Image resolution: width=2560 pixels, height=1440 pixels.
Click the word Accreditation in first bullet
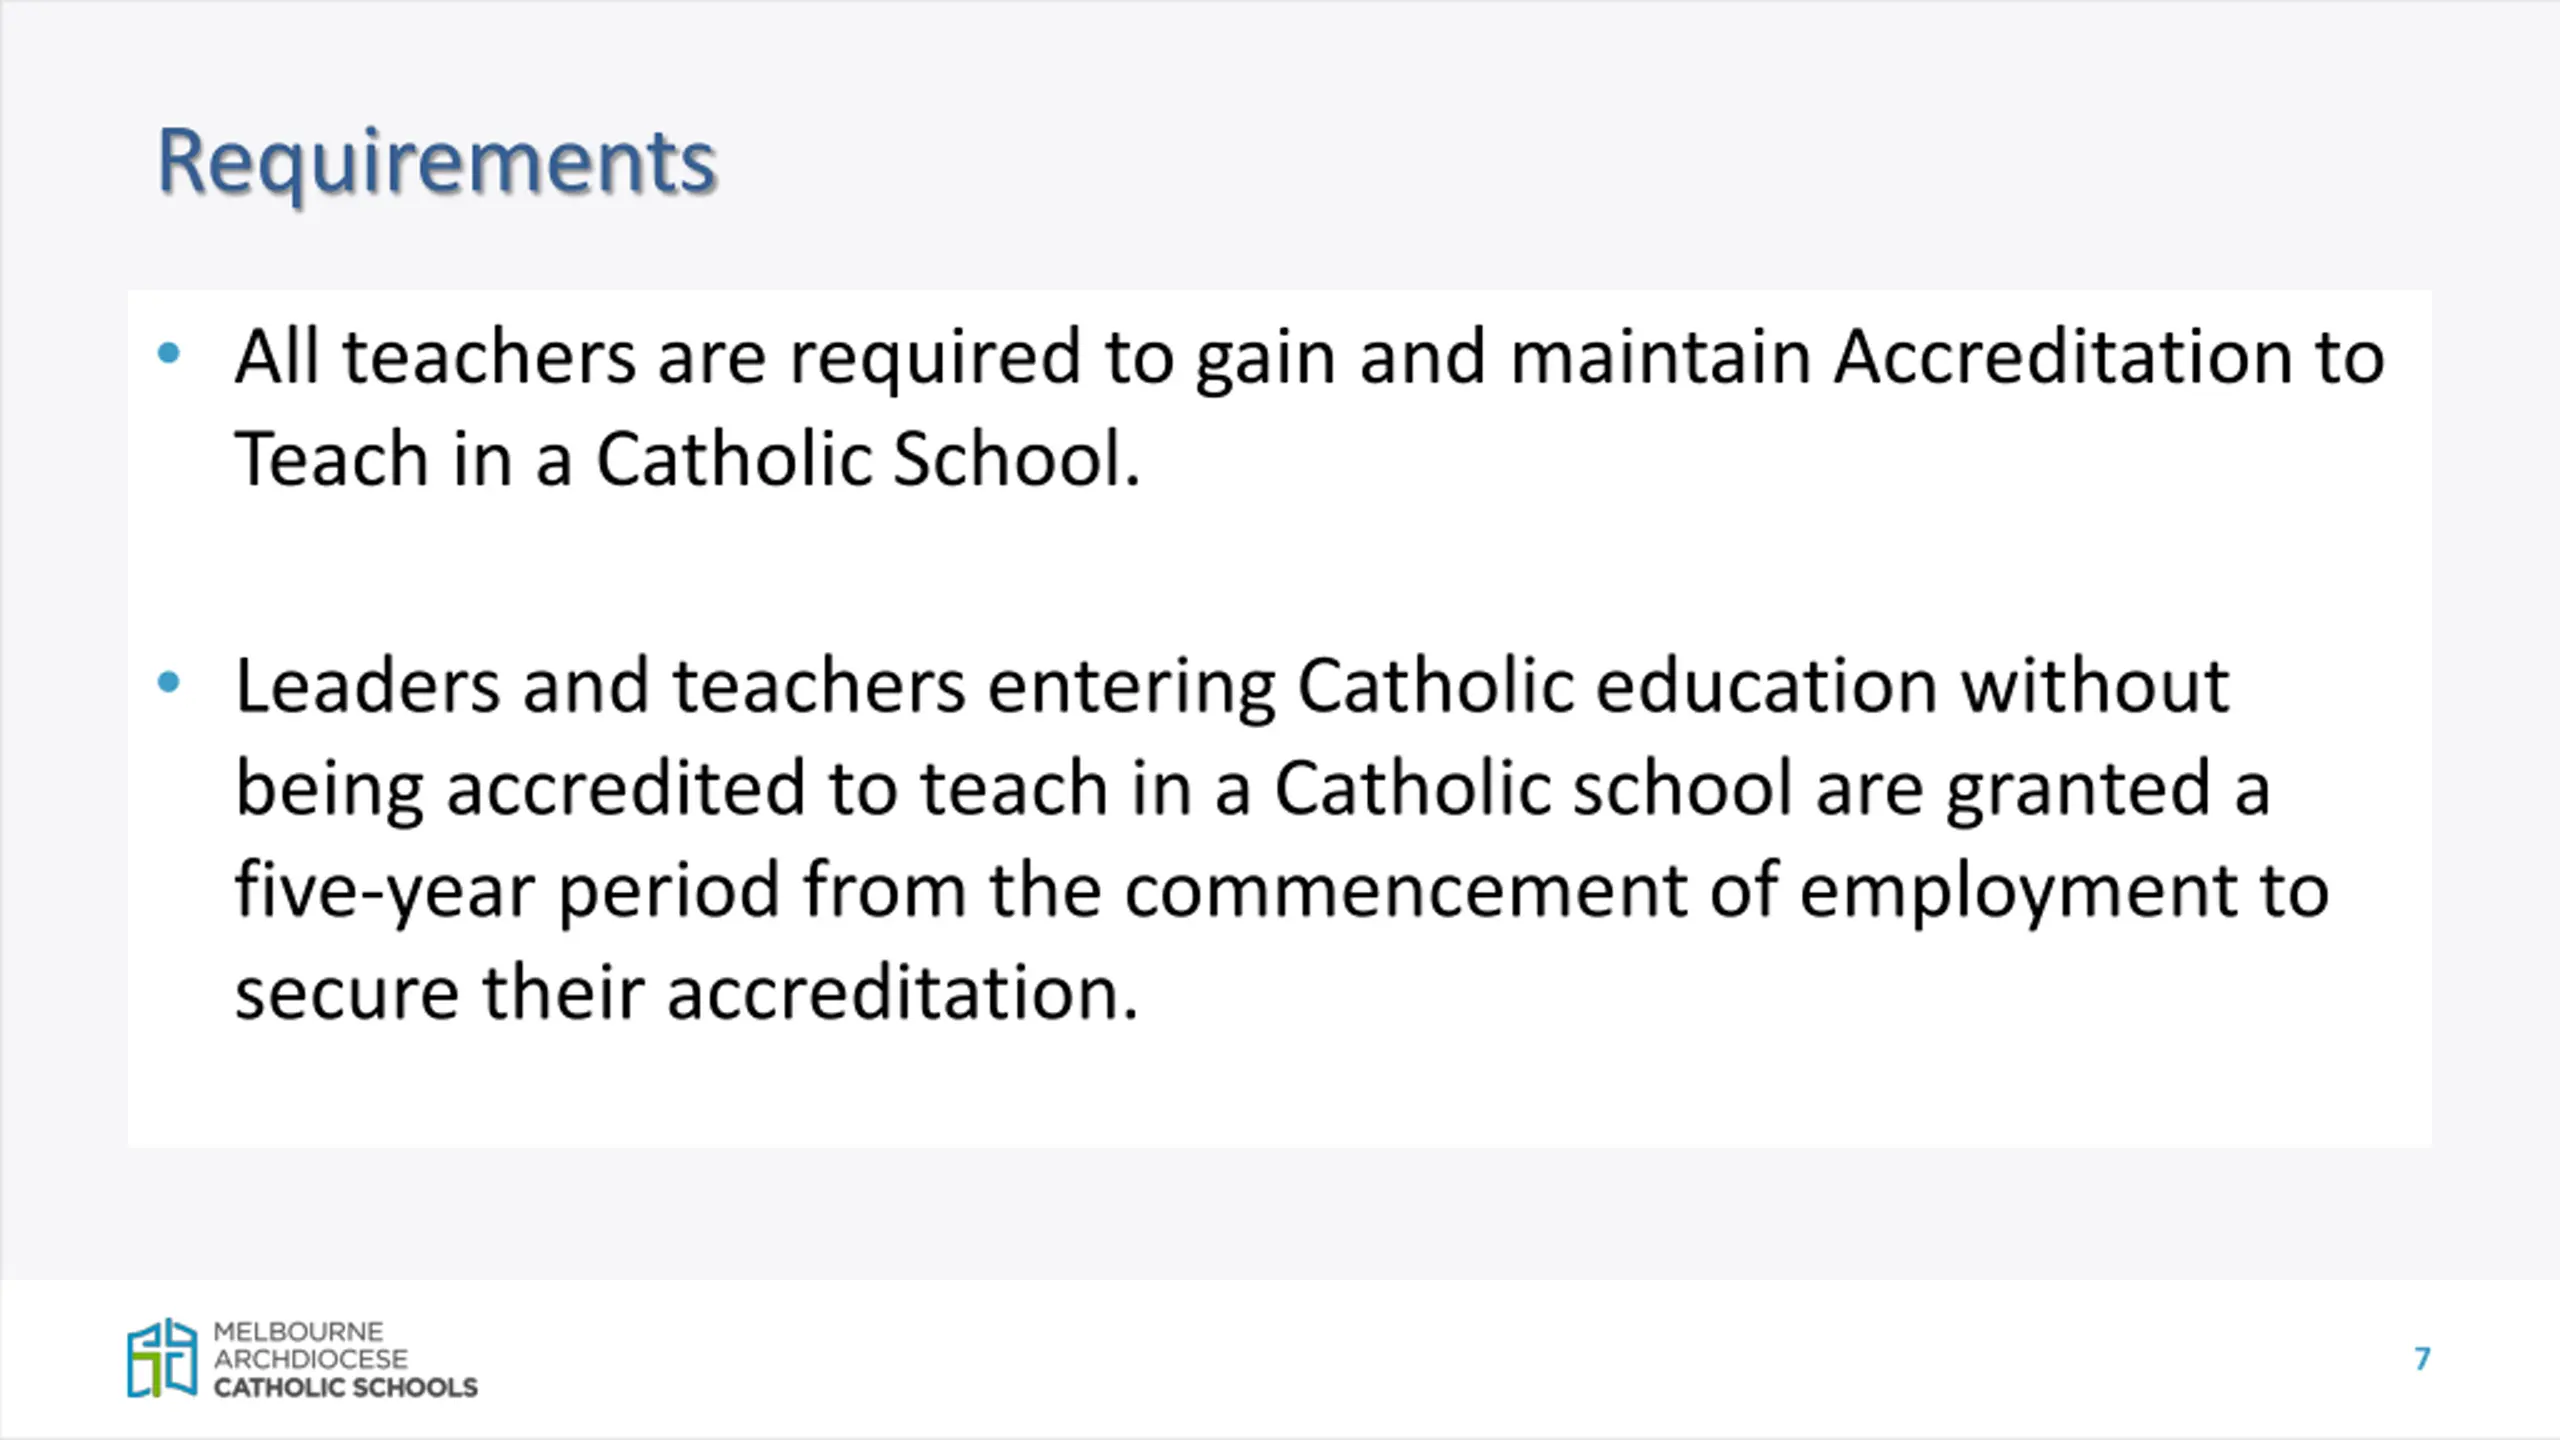pos(2062,357)
